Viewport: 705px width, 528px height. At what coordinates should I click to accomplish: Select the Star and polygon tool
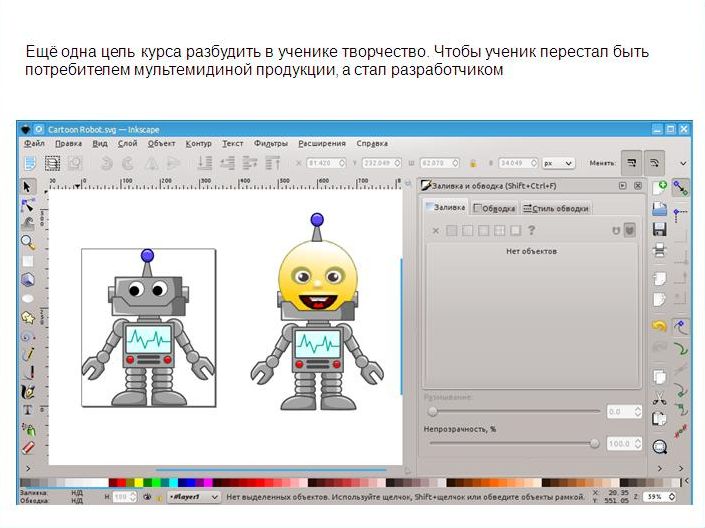tap(28, 318)
